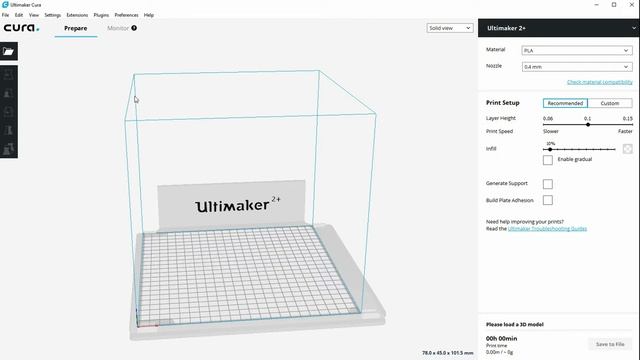Click the 0.15 layer height value
The image size is (640, 360).
pyautogui.click(x=627, y=118)
